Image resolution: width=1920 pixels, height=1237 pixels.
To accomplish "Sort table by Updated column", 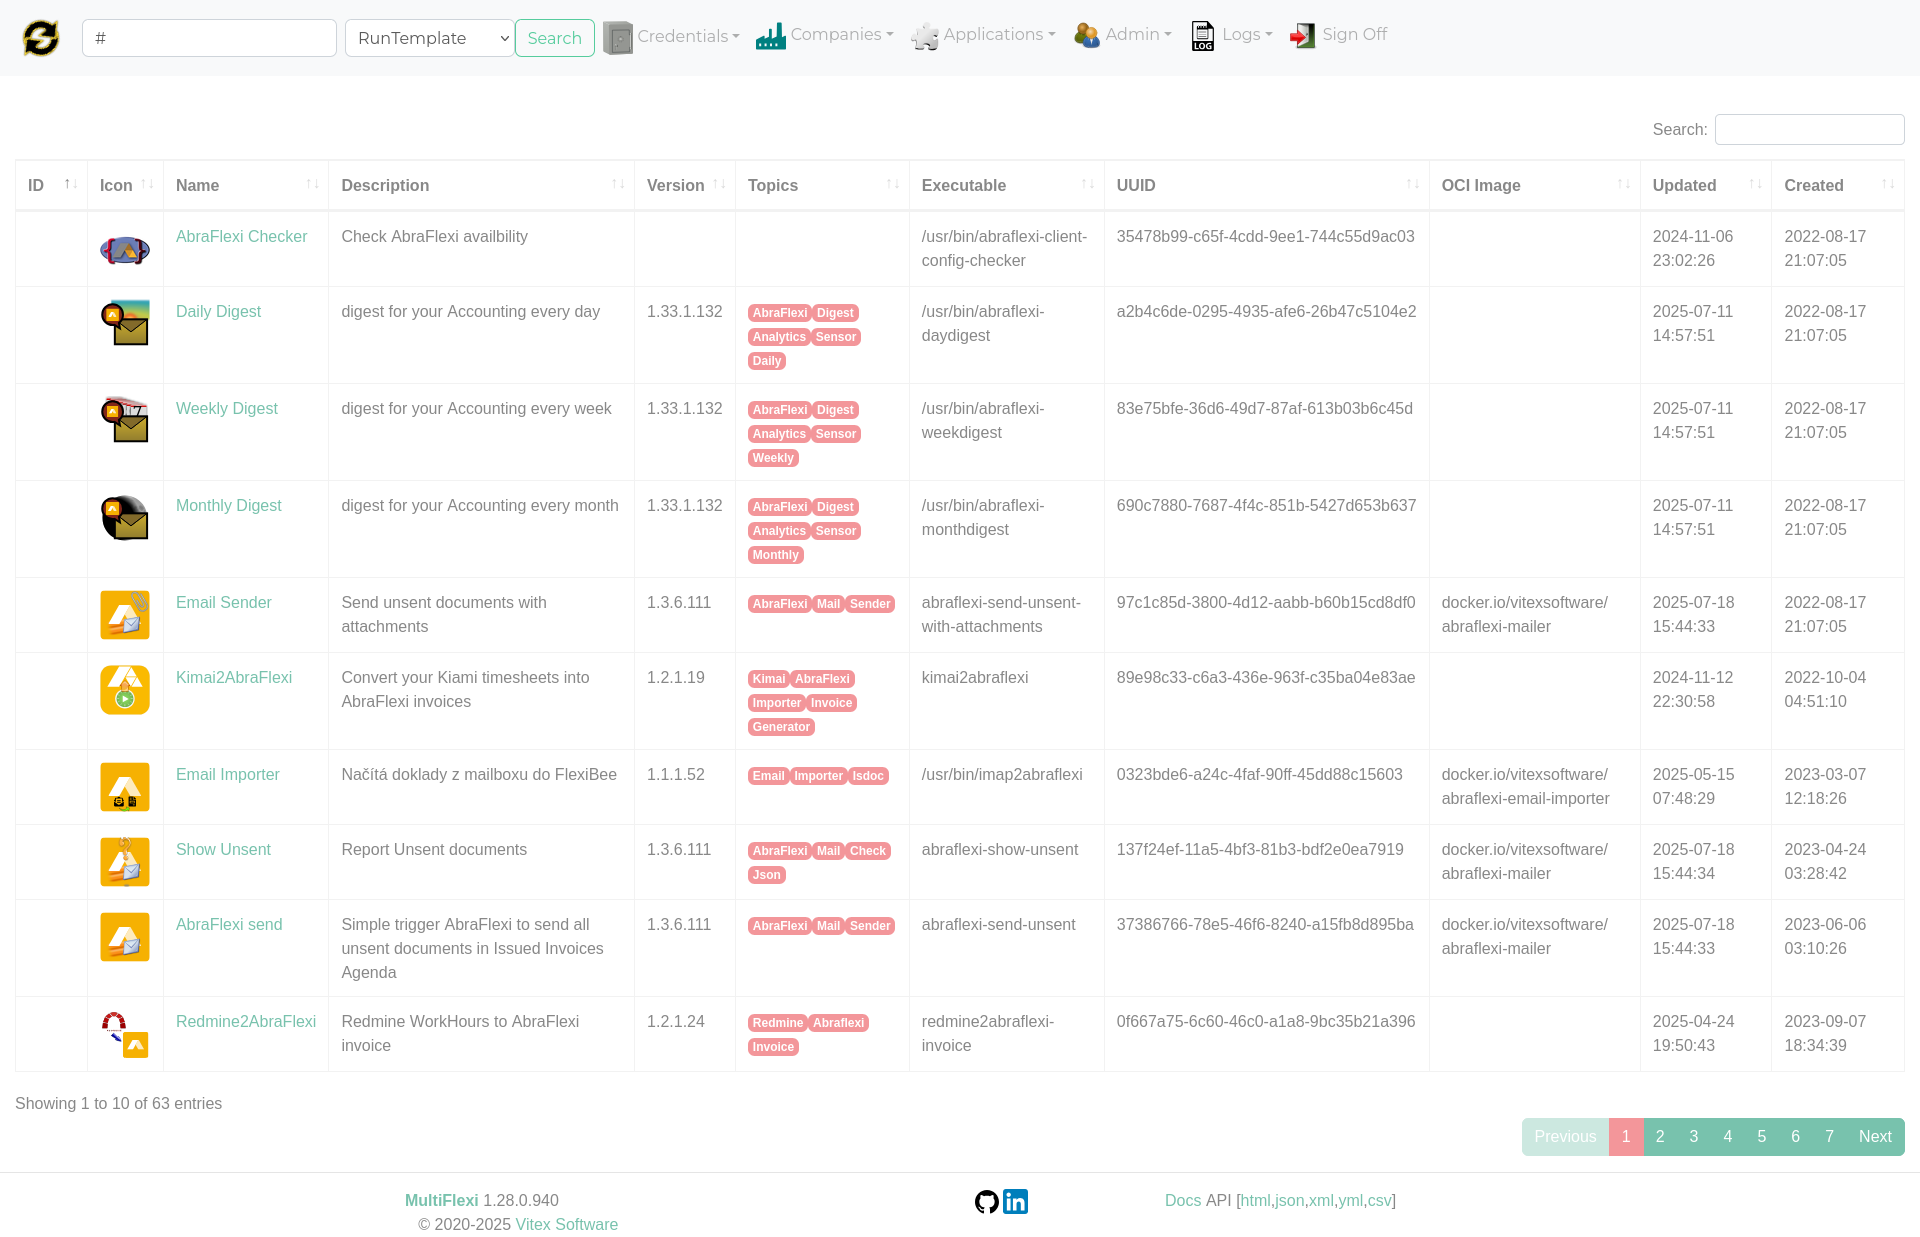I will pos(1705,185).
